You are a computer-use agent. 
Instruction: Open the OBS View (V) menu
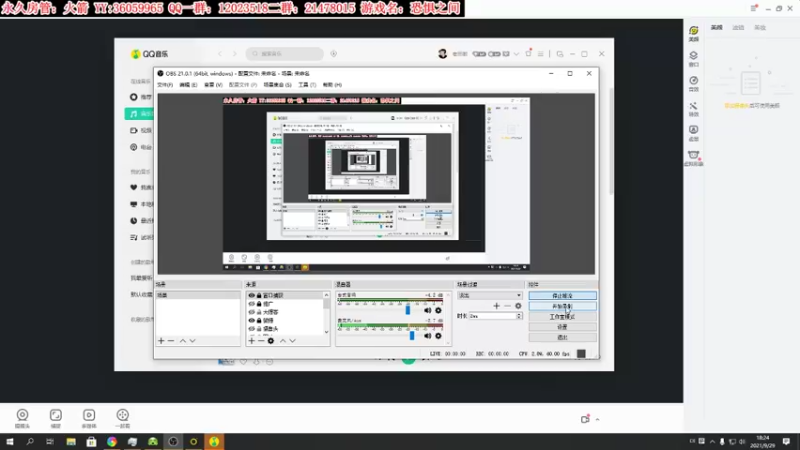213,85
